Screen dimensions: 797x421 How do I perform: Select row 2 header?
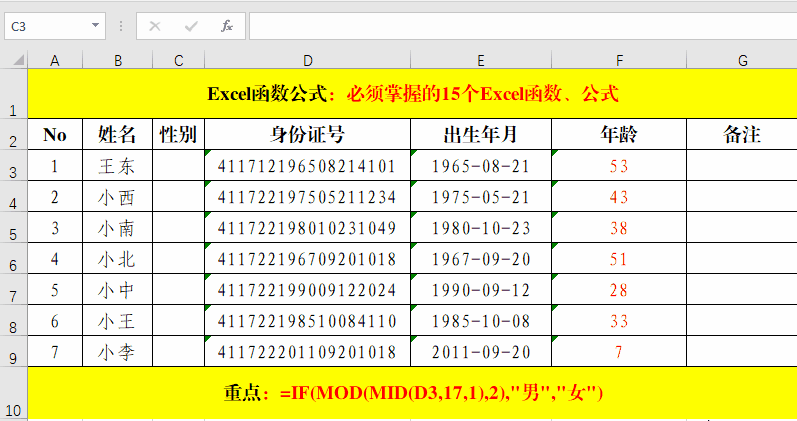pos(14,134)
